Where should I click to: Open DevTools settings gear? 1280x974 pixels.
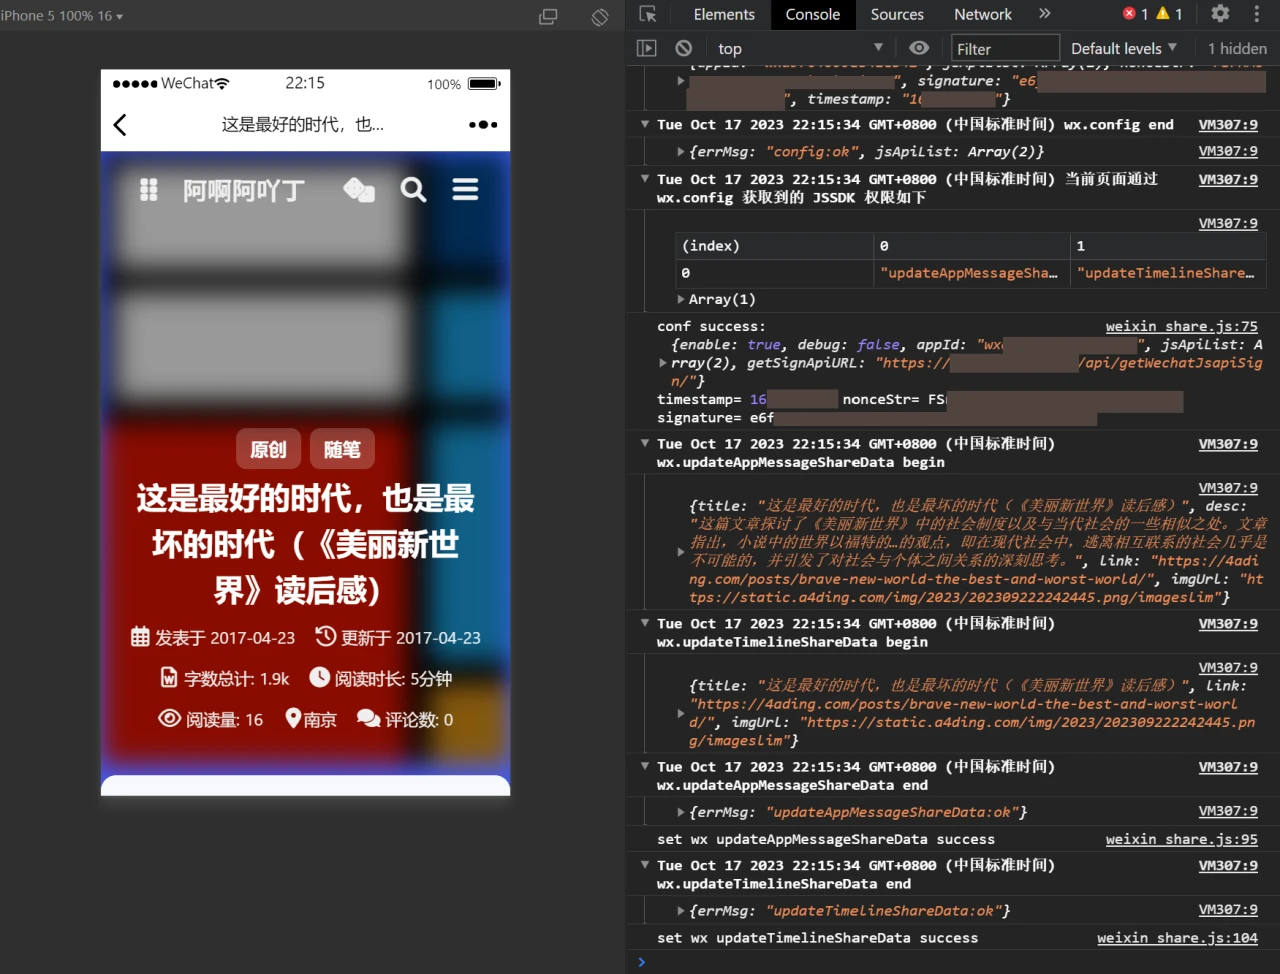click(x=1220, y=14)
